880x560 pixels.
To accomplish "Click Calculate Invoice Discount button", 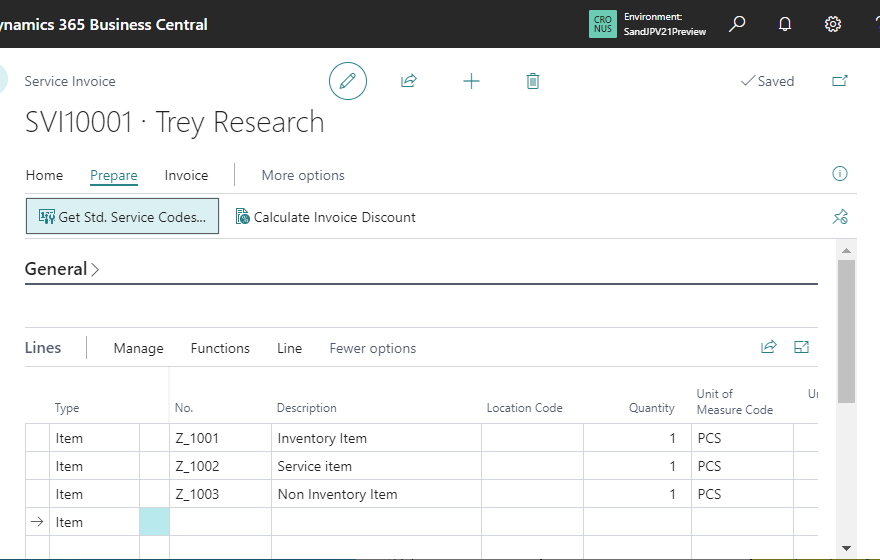I will point(326,217).
